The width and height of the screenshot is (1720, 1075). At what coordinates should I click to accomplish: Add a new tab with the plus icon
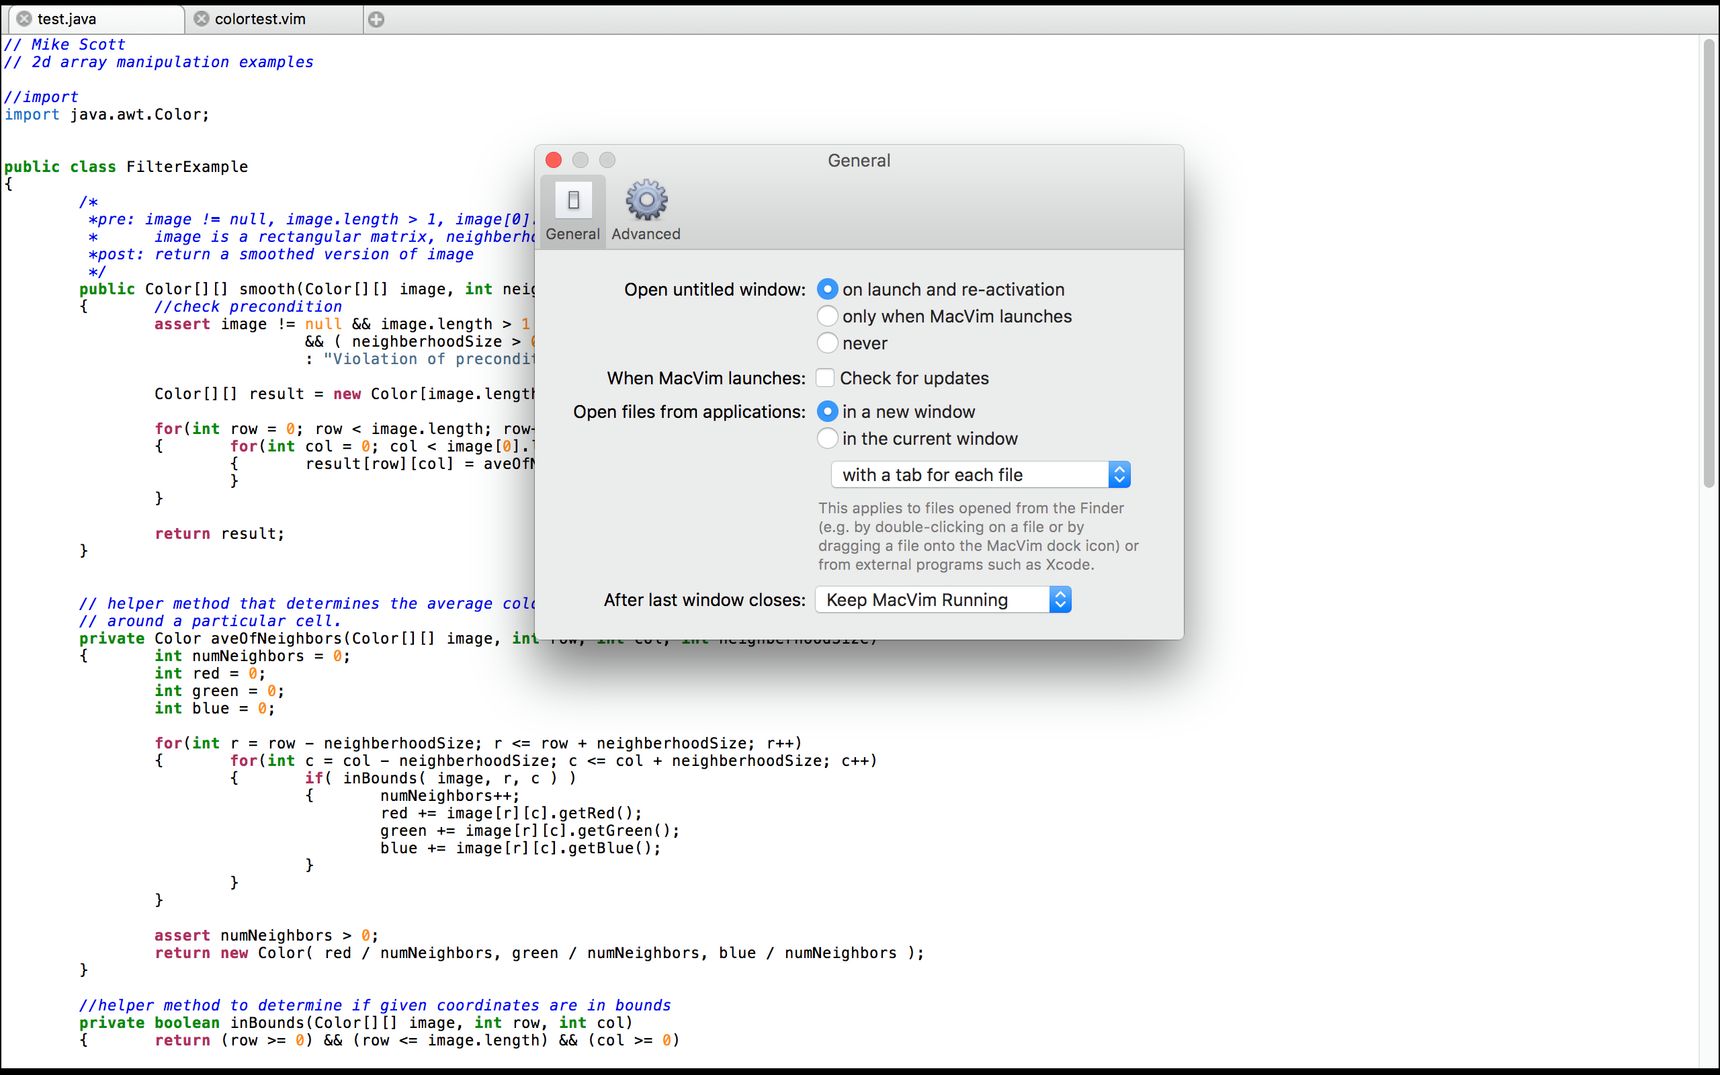[376, 19]
